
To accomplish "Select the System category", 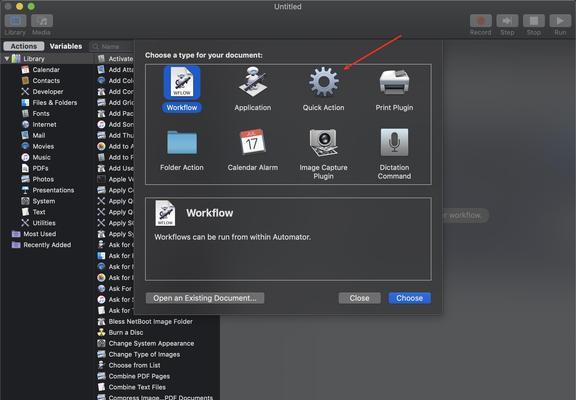I will [44, 201].
